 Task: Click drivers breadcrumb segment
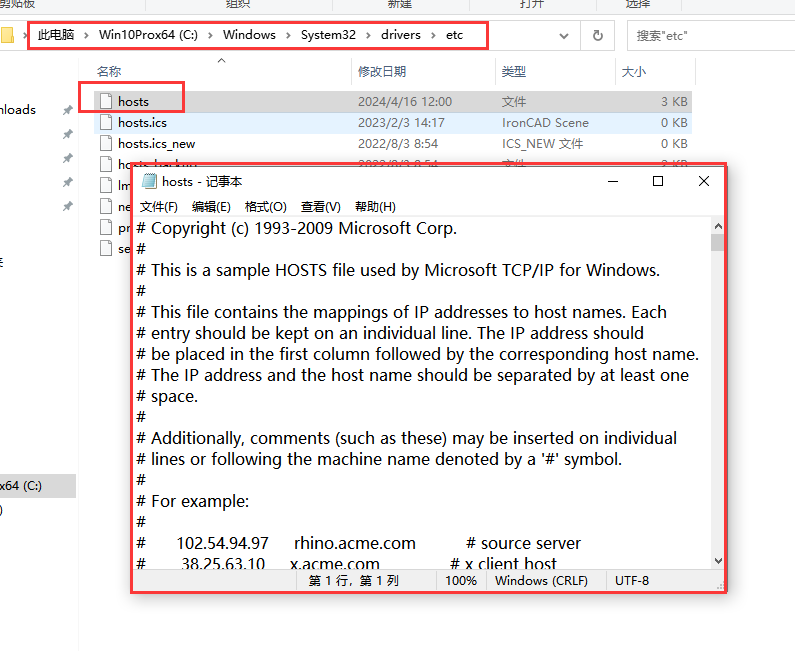pyautogui.click(x=401, y=35)
